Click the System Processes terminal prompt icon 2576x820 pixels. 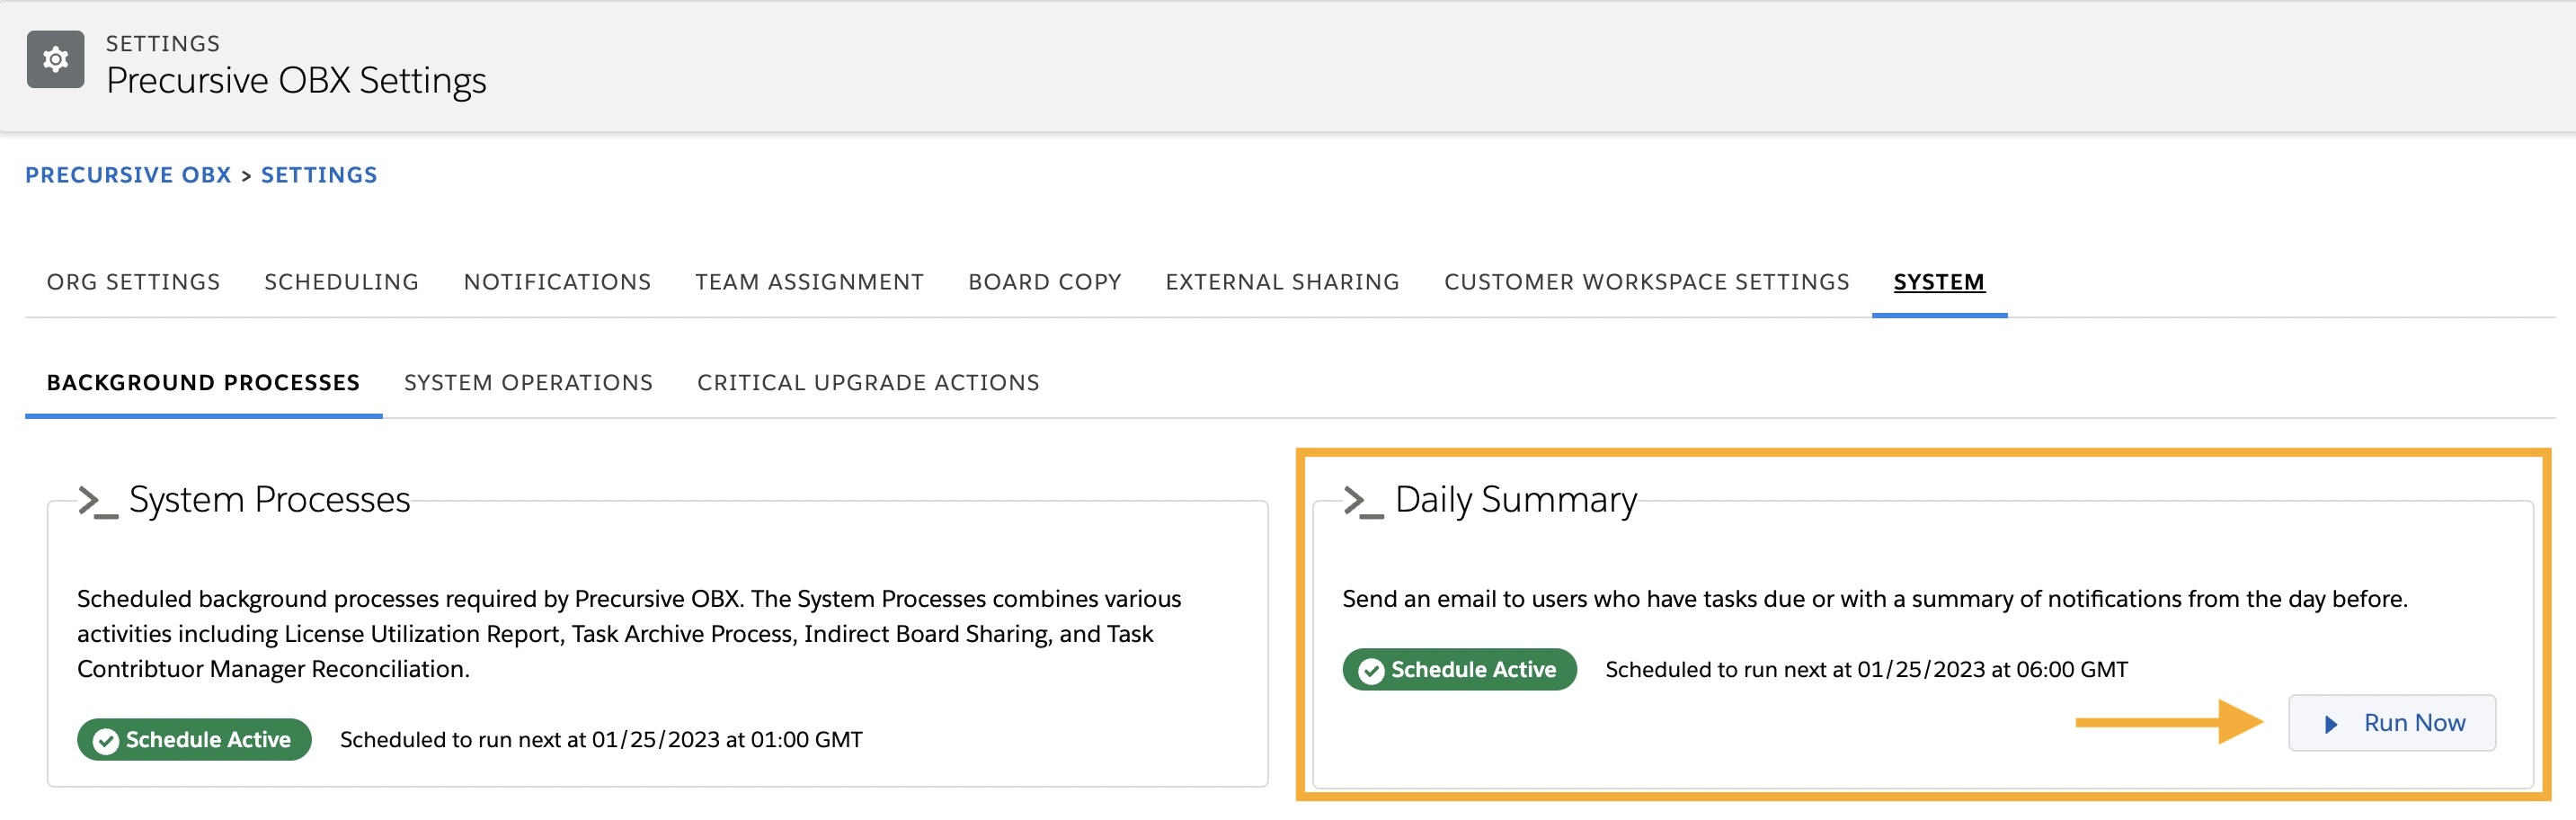coord(98,501)
